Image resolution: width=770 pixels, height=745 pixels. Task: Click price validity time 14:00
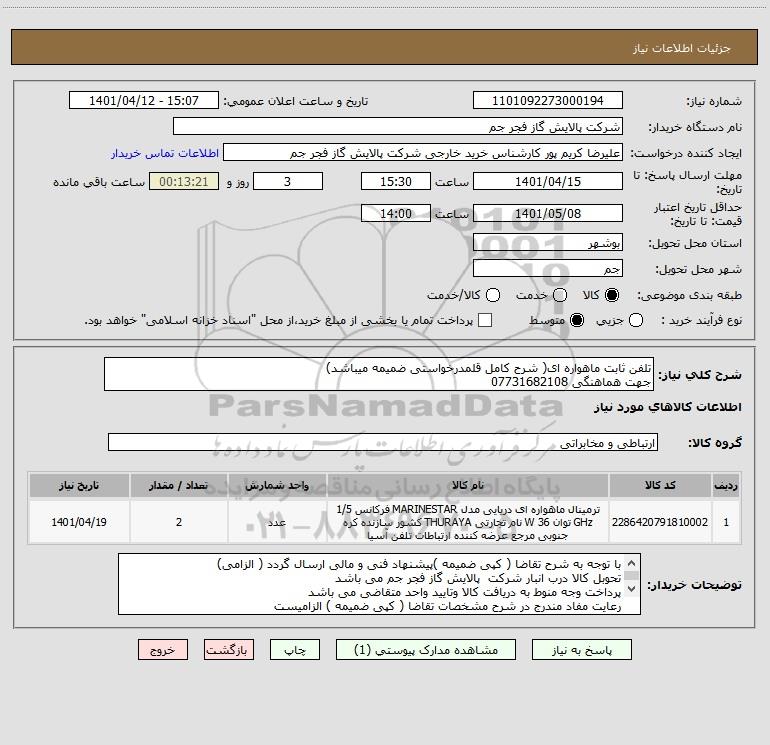coord(396,213)
